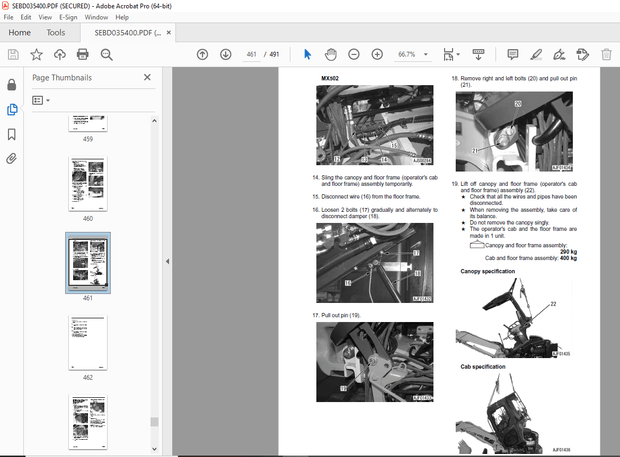This screenshot has width=620, height=457.
Task: Close the Page Thumbnails panel
Action: [147, 77]
